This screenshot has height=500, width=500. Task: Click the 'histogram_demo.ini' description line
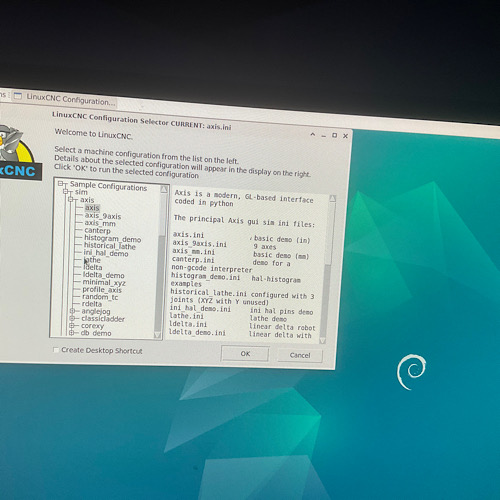pyautogui.click(x=236, y=278)
